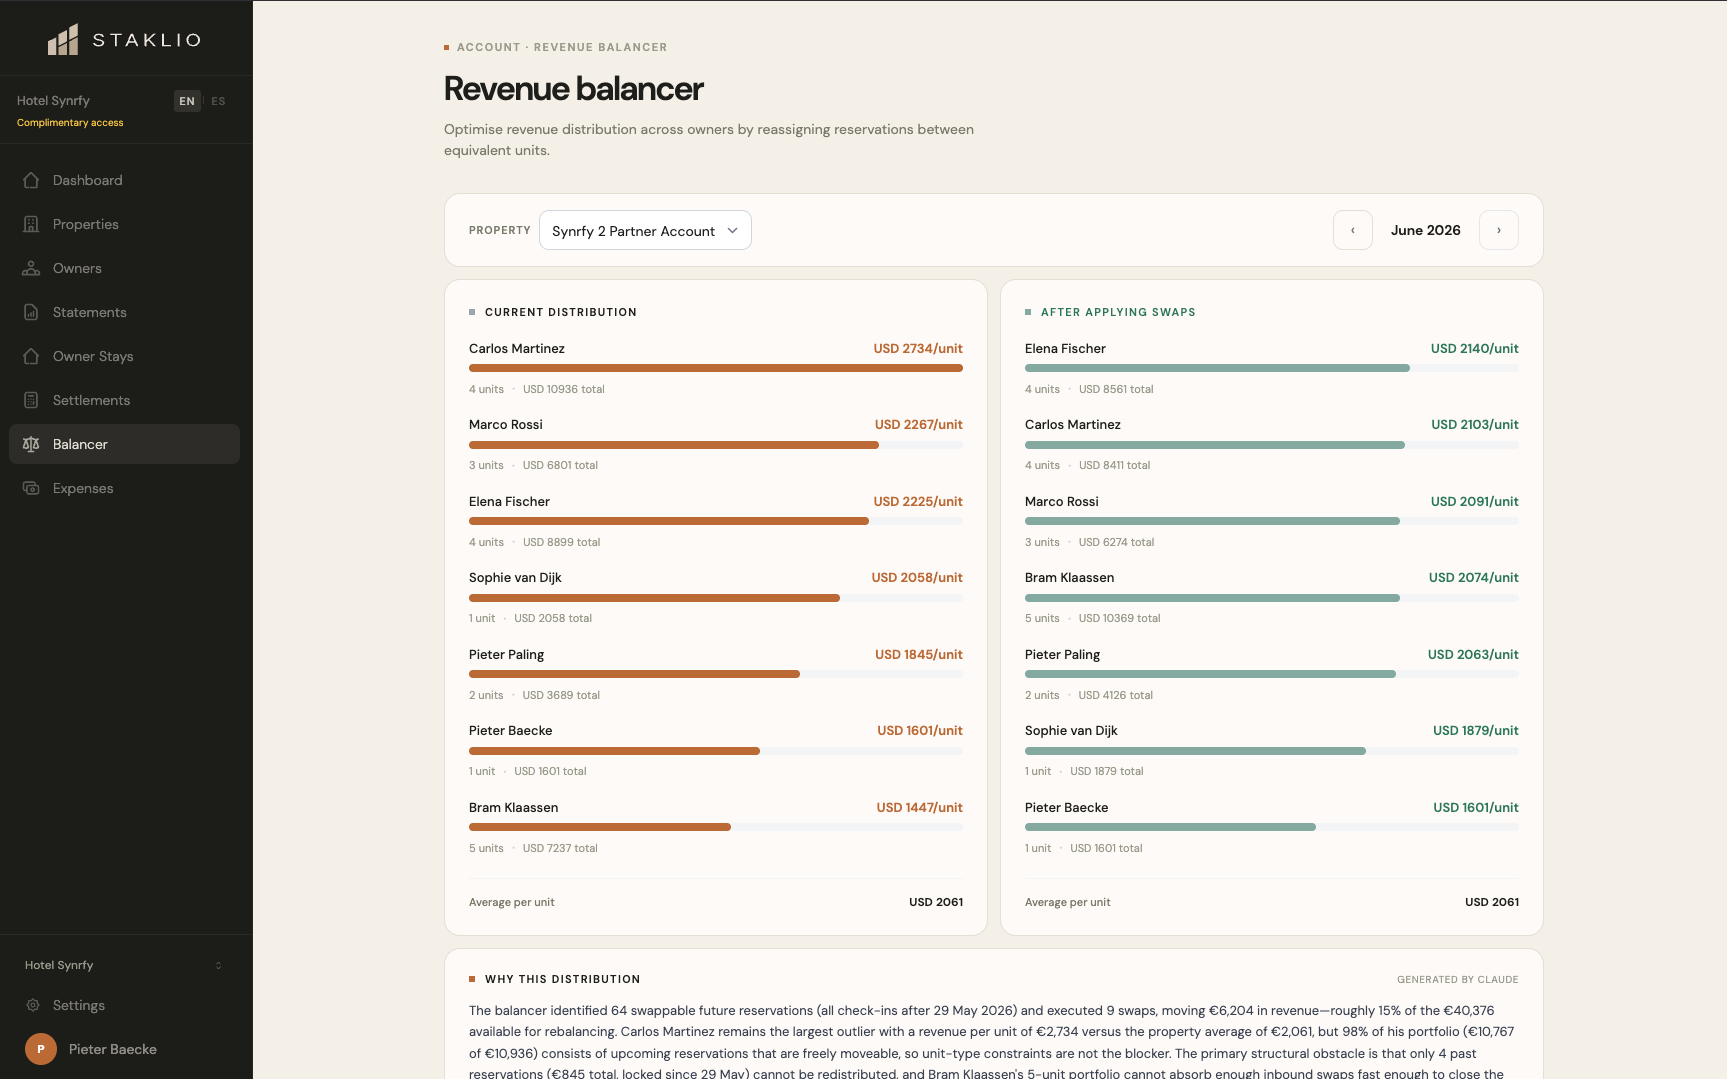1727x1079 pixels.
Task: Click 'USD 2734/unit' value
Action: (x=918, y=348)
